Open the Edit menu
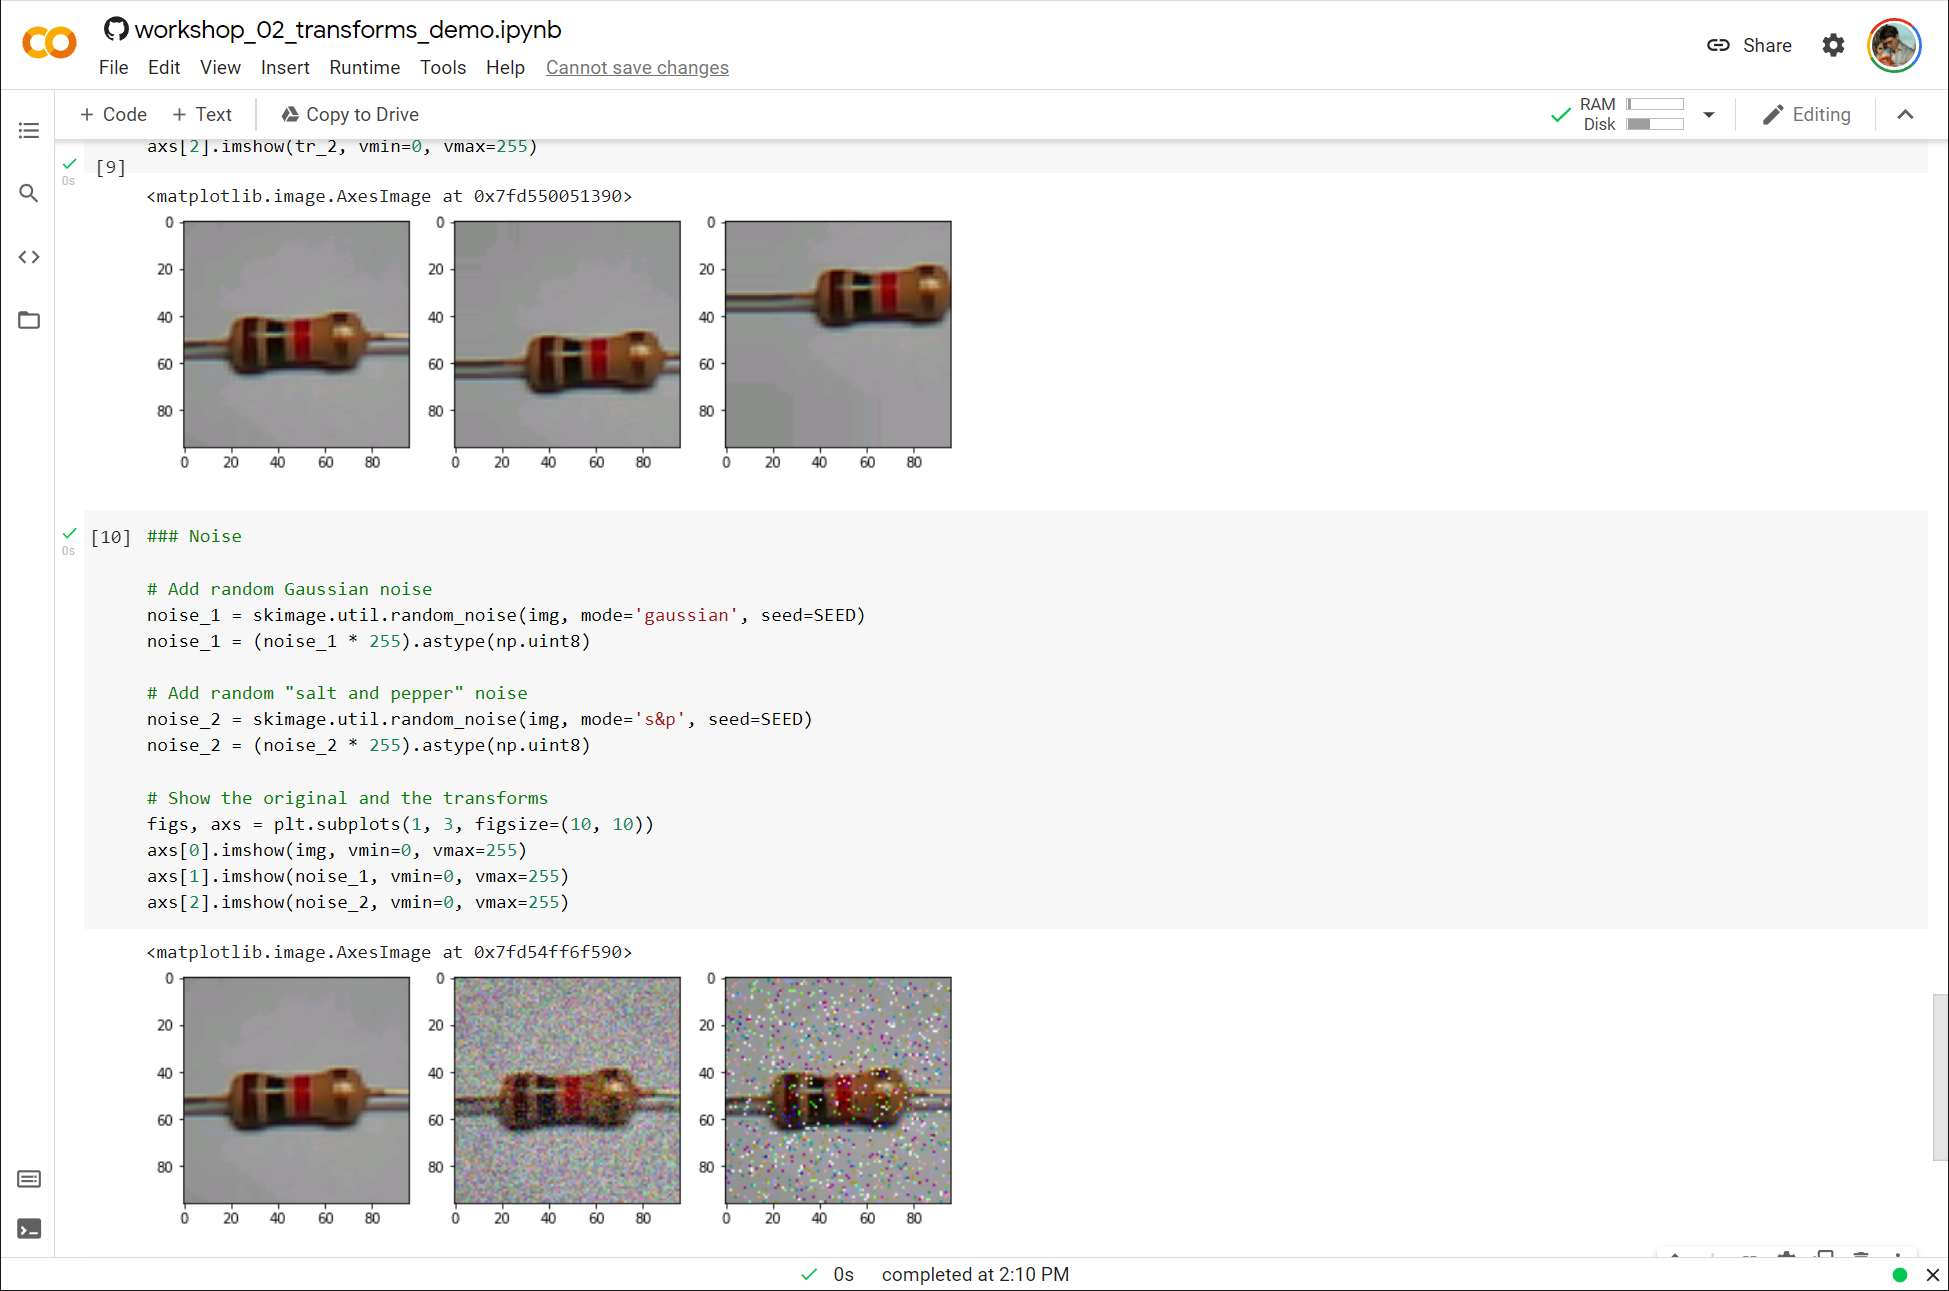The width and height of the screenshot is (1949, 1291). [x=164, y=67]
